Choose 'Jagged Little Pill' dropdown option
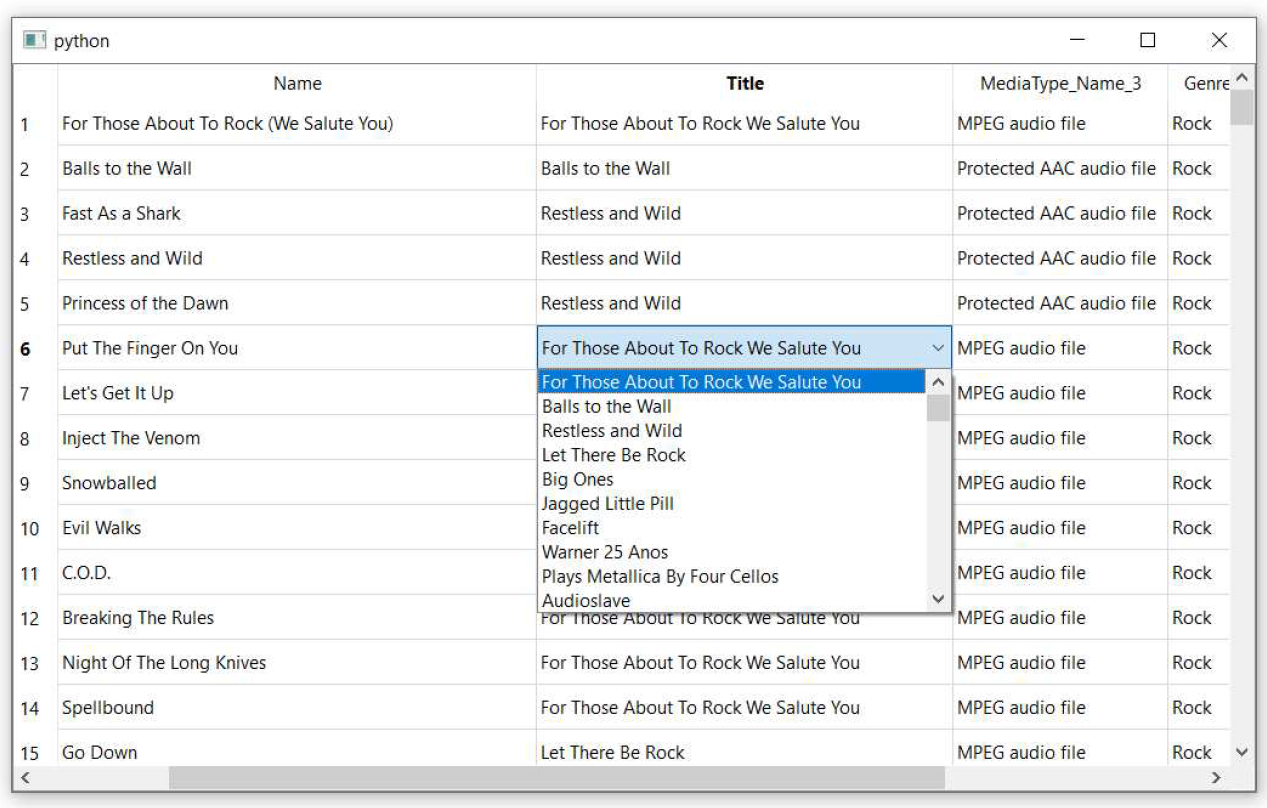1267x808 pixels. tap(732, 503)
